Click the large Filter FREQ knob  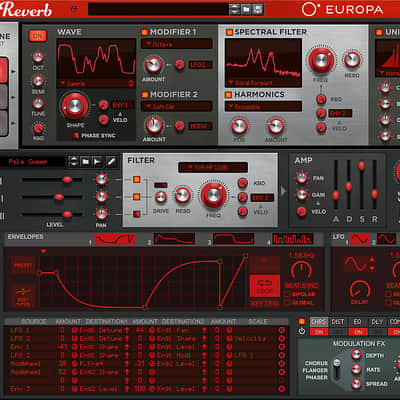click(x=213, y=195)
